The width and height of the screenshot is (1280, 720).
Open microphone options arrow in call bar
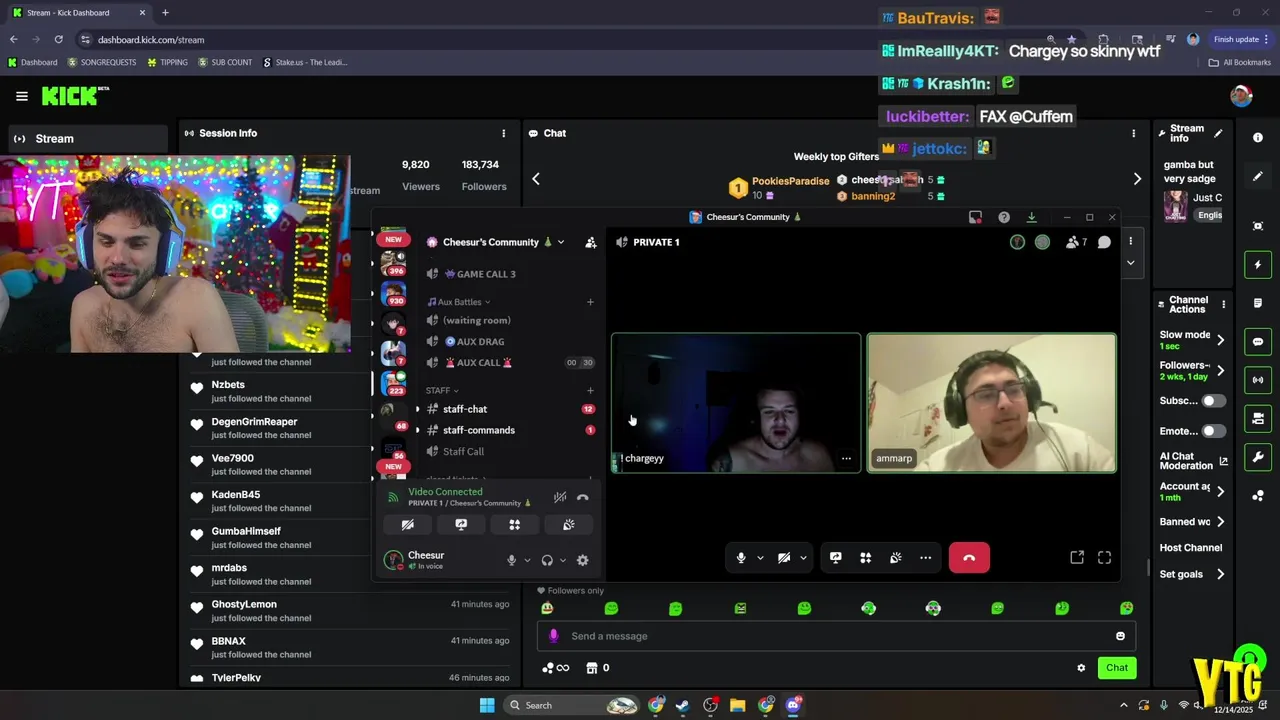[x=760, y=558]
